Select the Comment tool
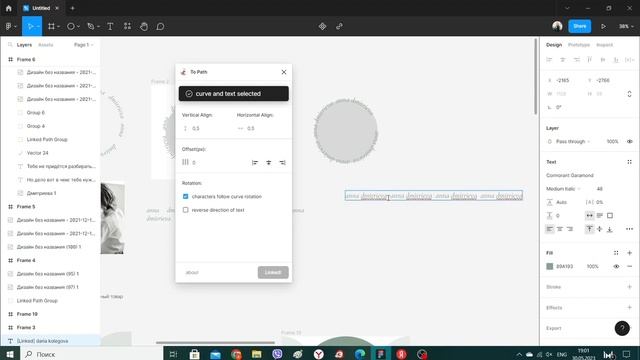The width and height of the screenshot is (640, 360). pos(160,27)
